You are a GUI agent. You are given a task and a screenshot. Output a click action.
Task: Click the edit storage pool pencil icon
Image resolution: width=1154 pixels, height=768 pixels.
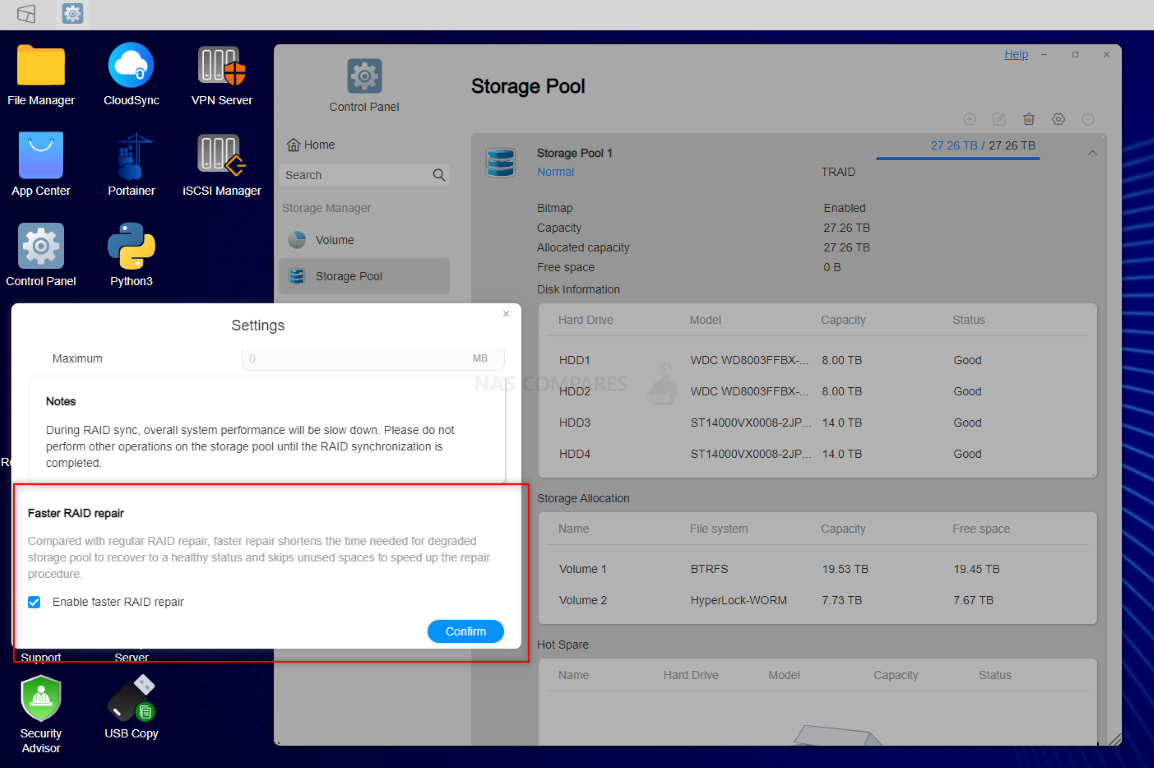click(x=999, y=119)
